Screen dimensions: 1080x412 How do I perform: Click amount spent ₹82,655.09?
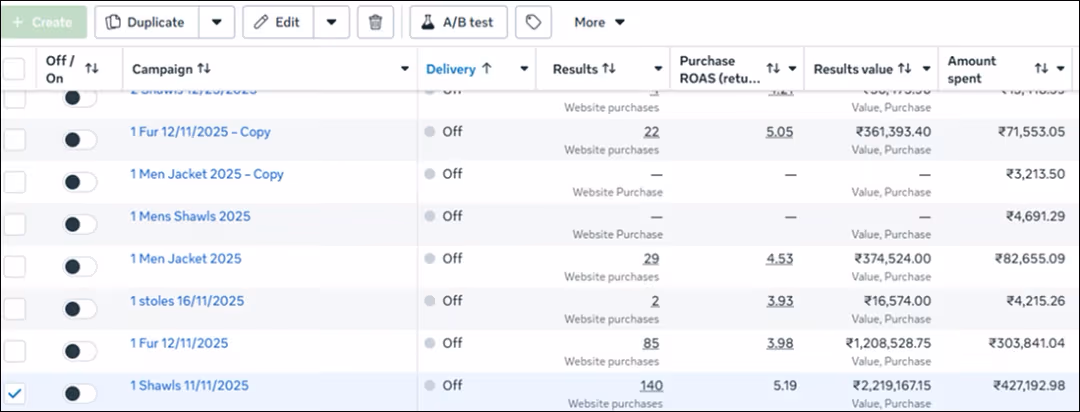(x=1030, y=259)
